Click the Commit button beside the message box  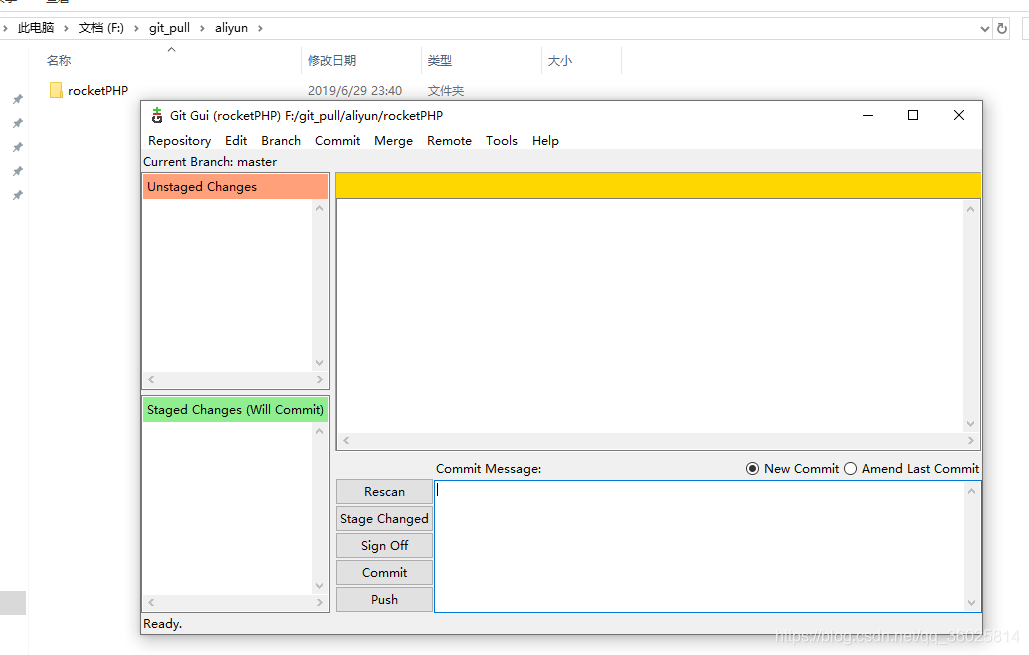(384, 572)
